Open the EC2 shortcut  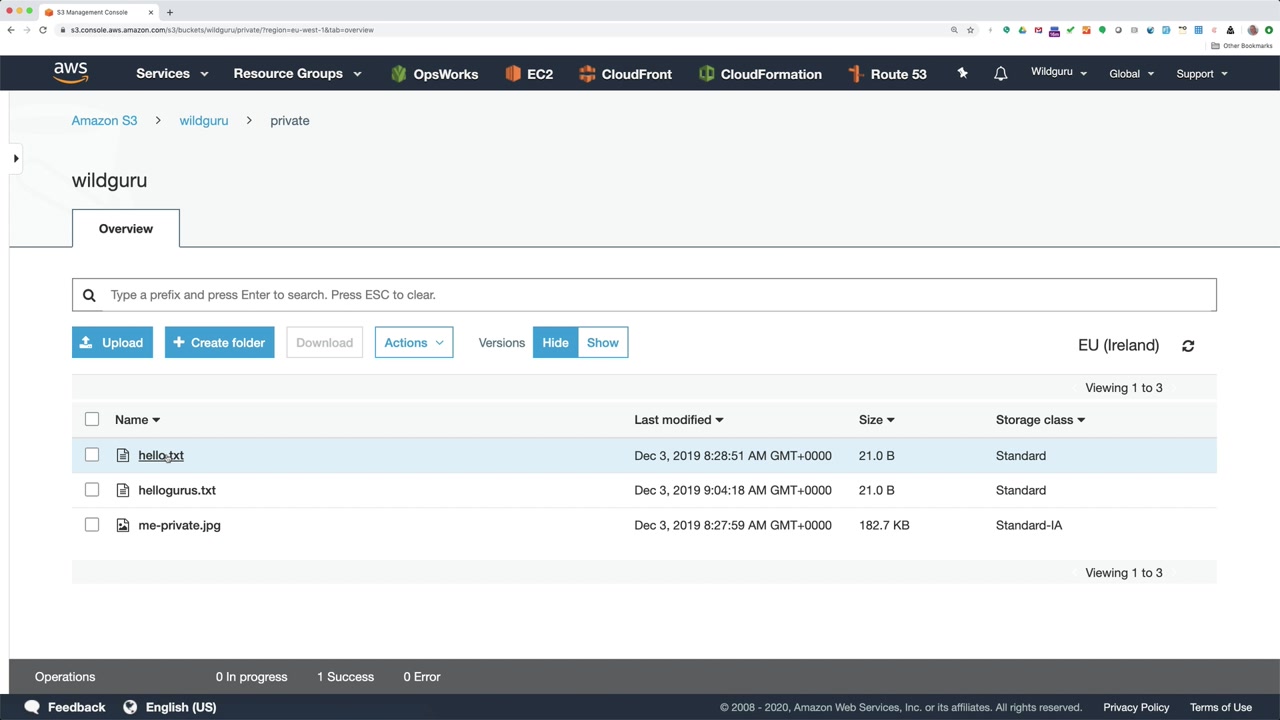click(529, 74)
